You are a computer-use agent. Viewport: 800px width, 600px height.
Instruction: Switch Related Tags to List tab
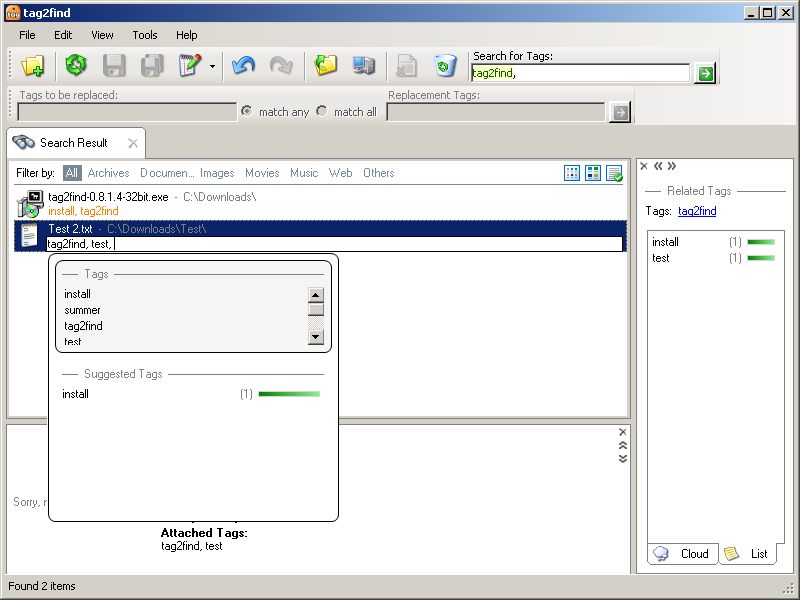pyautogui.click(x=747, y=554)
